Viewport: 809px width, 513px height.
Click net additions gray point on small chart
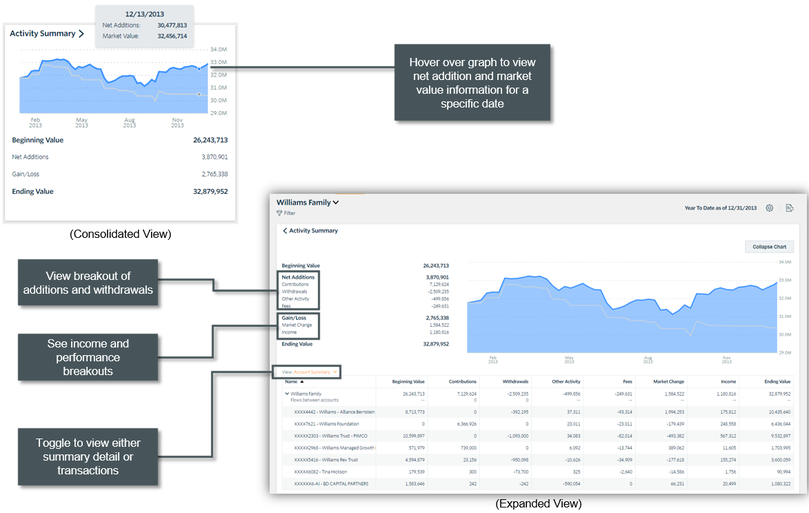click(x=201, y=94)
